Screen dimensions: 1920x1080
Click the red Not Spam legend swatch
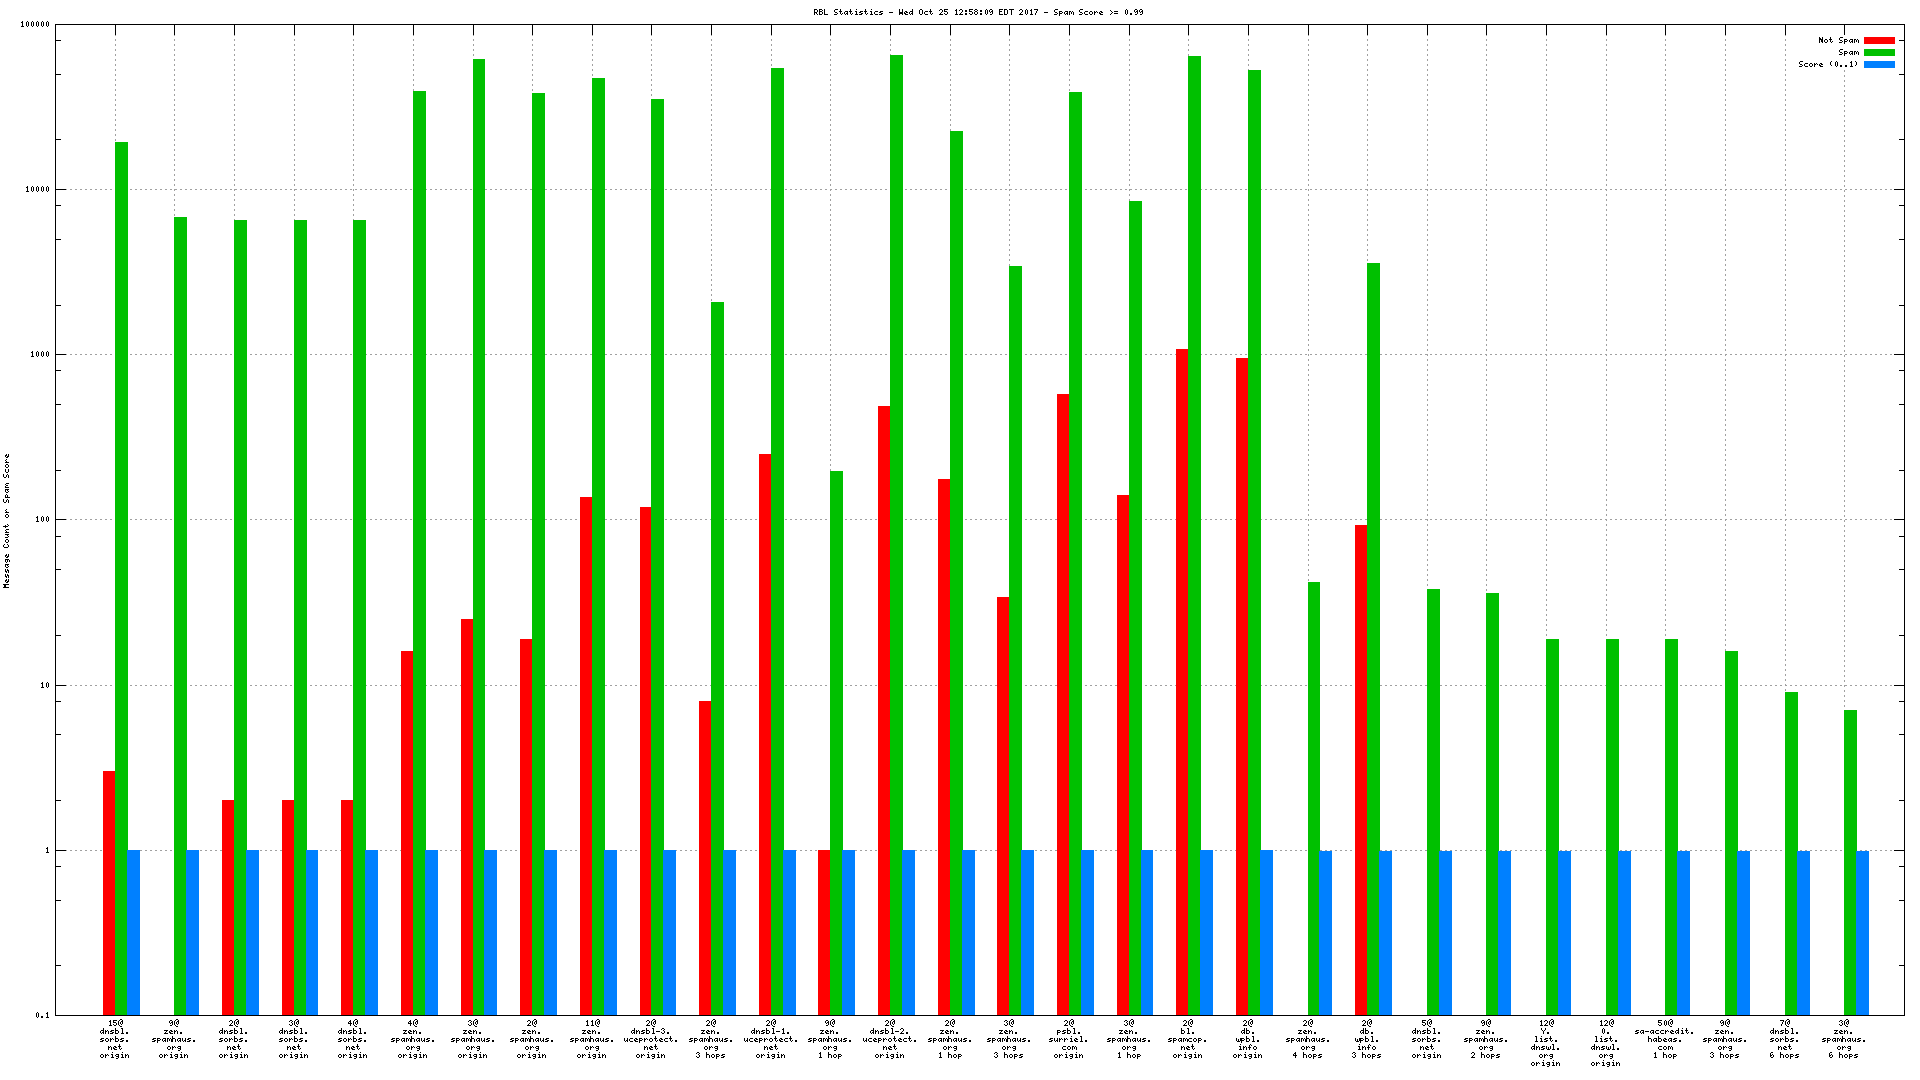(1879, 41)
